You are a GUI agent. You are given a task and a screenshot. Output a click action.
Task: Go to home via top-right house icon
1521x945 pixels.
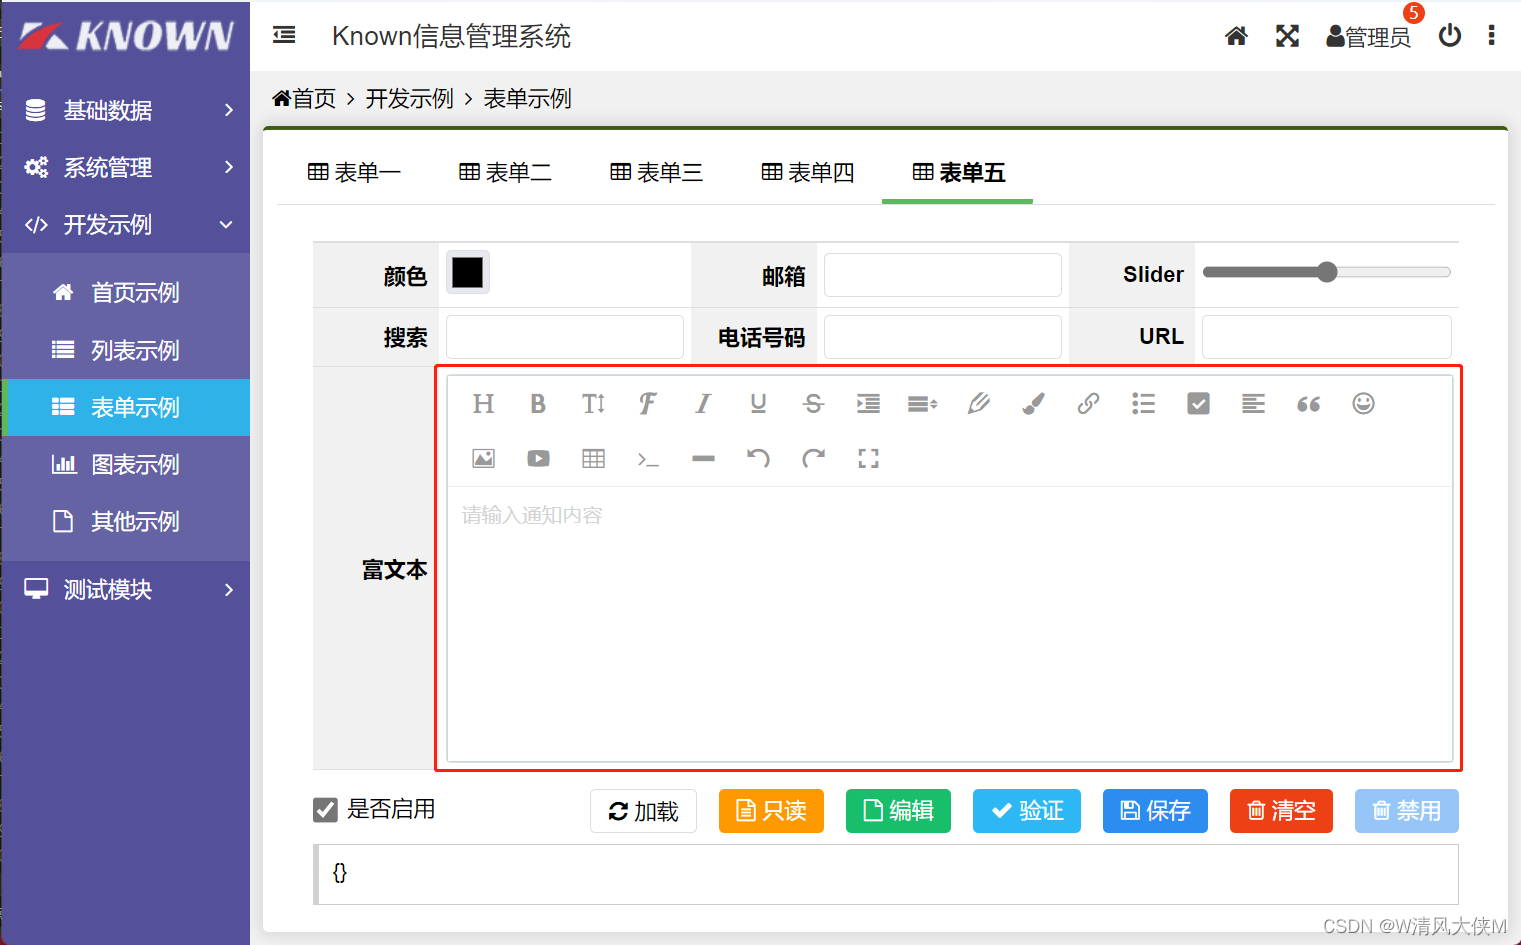[1236, 36]
